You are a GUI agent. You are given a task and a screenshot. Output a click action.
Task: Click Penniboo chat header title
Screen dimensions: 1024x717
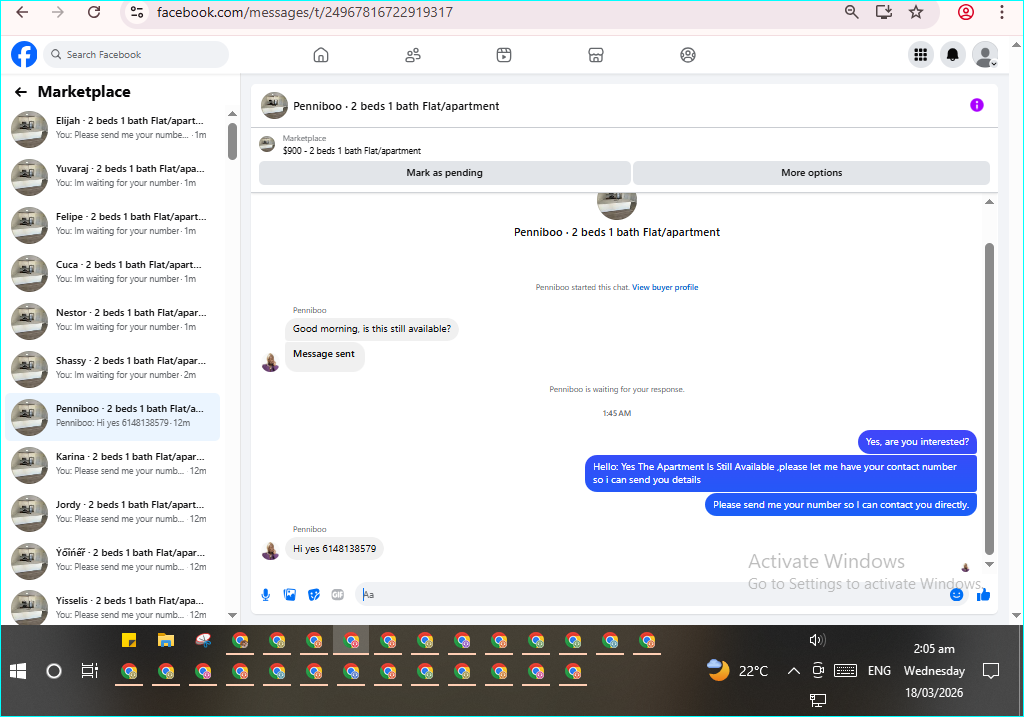point(396,106)
